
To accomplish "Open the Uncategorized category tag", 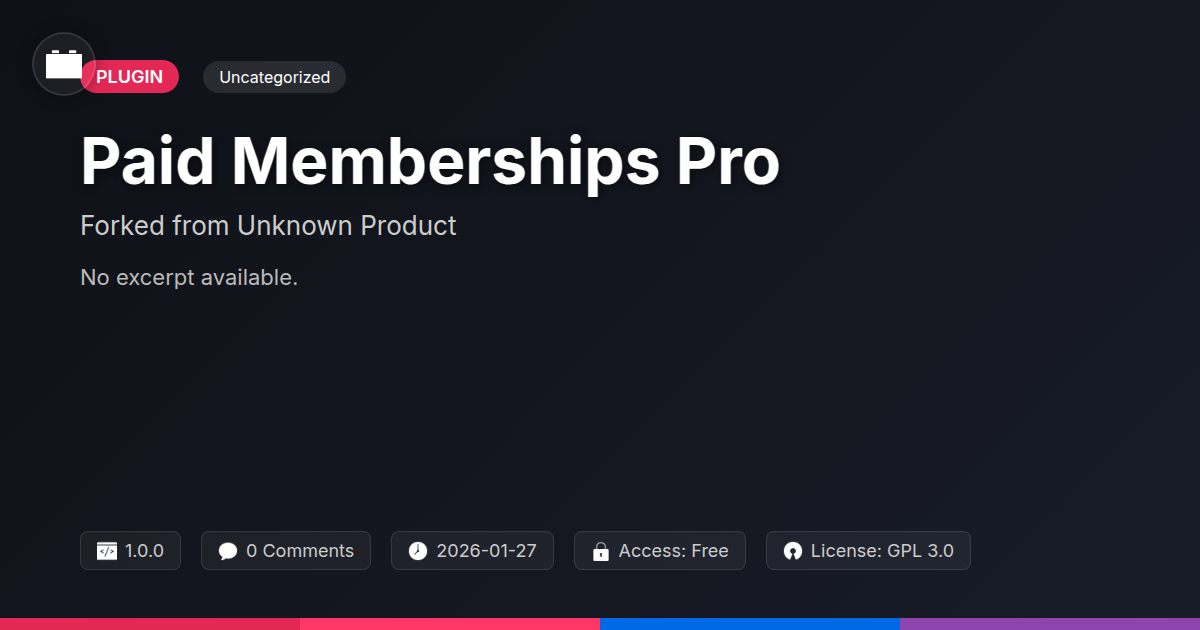I will click(274, 77).
